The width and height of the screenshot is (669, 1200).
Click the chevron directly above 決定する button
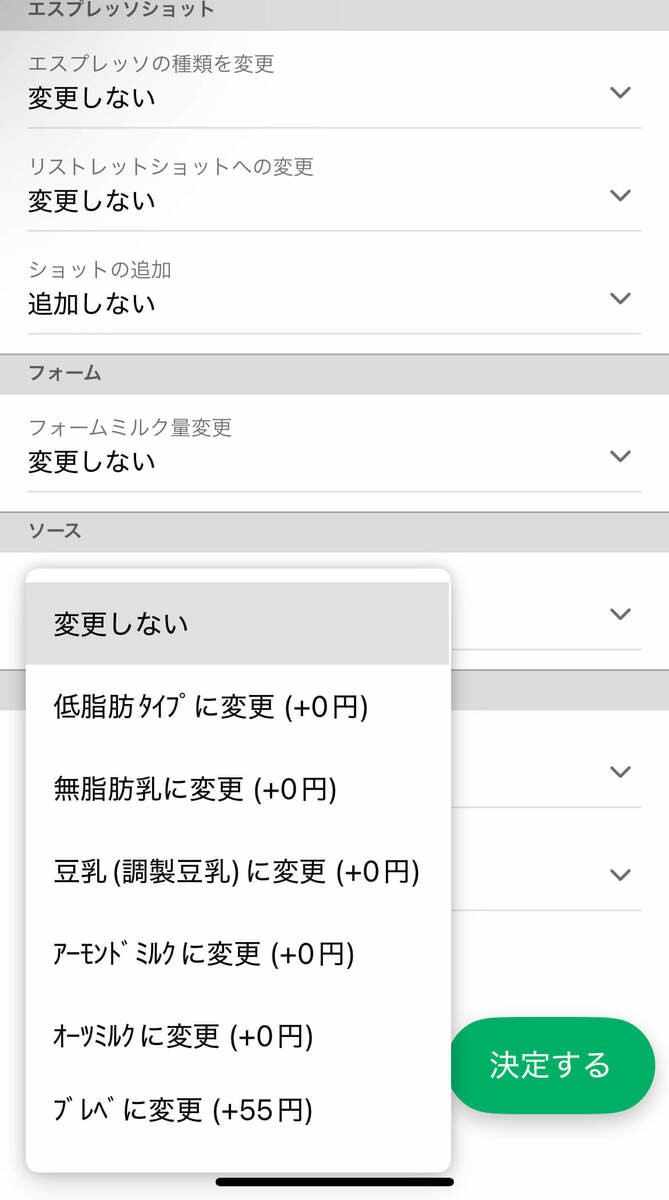[621, 875]
